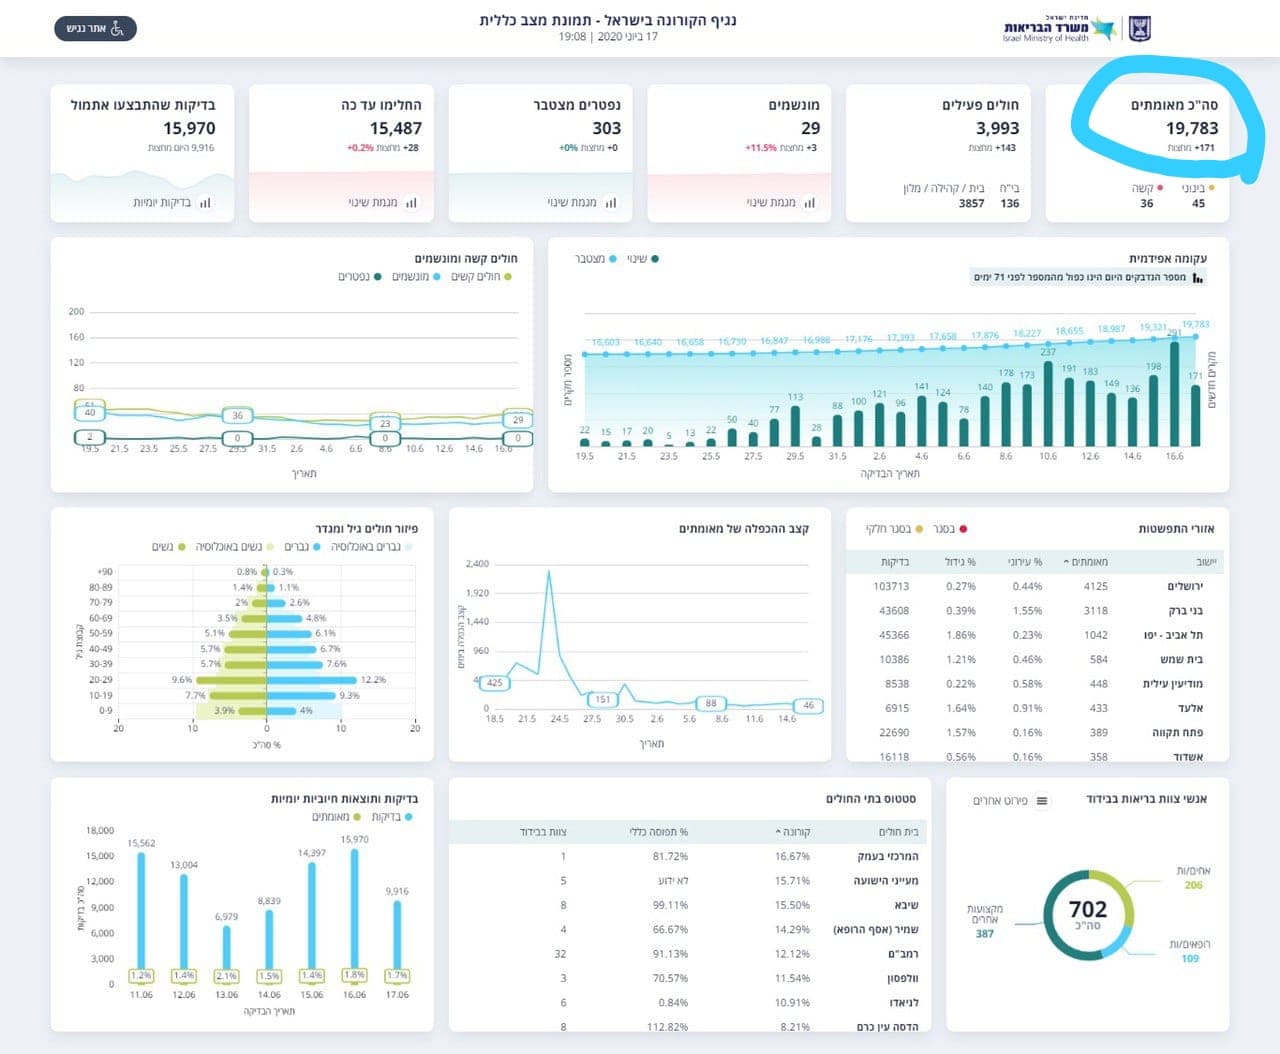Toggle the שינוי legend series in epidemic curve
Viewport: 1280px width, 1054px height.
tap(643, 259)
